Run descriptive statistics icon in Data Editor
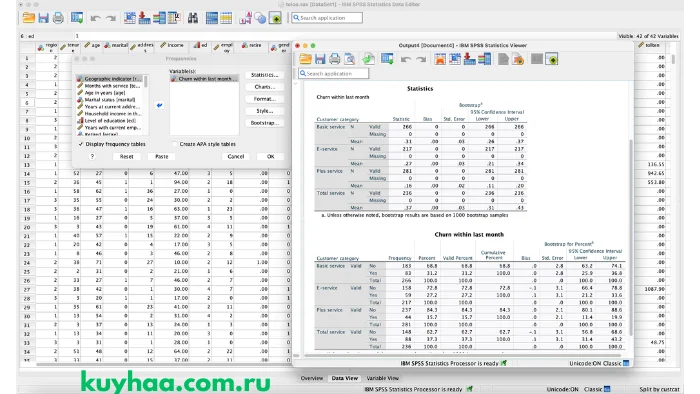 tap(174, 18)
